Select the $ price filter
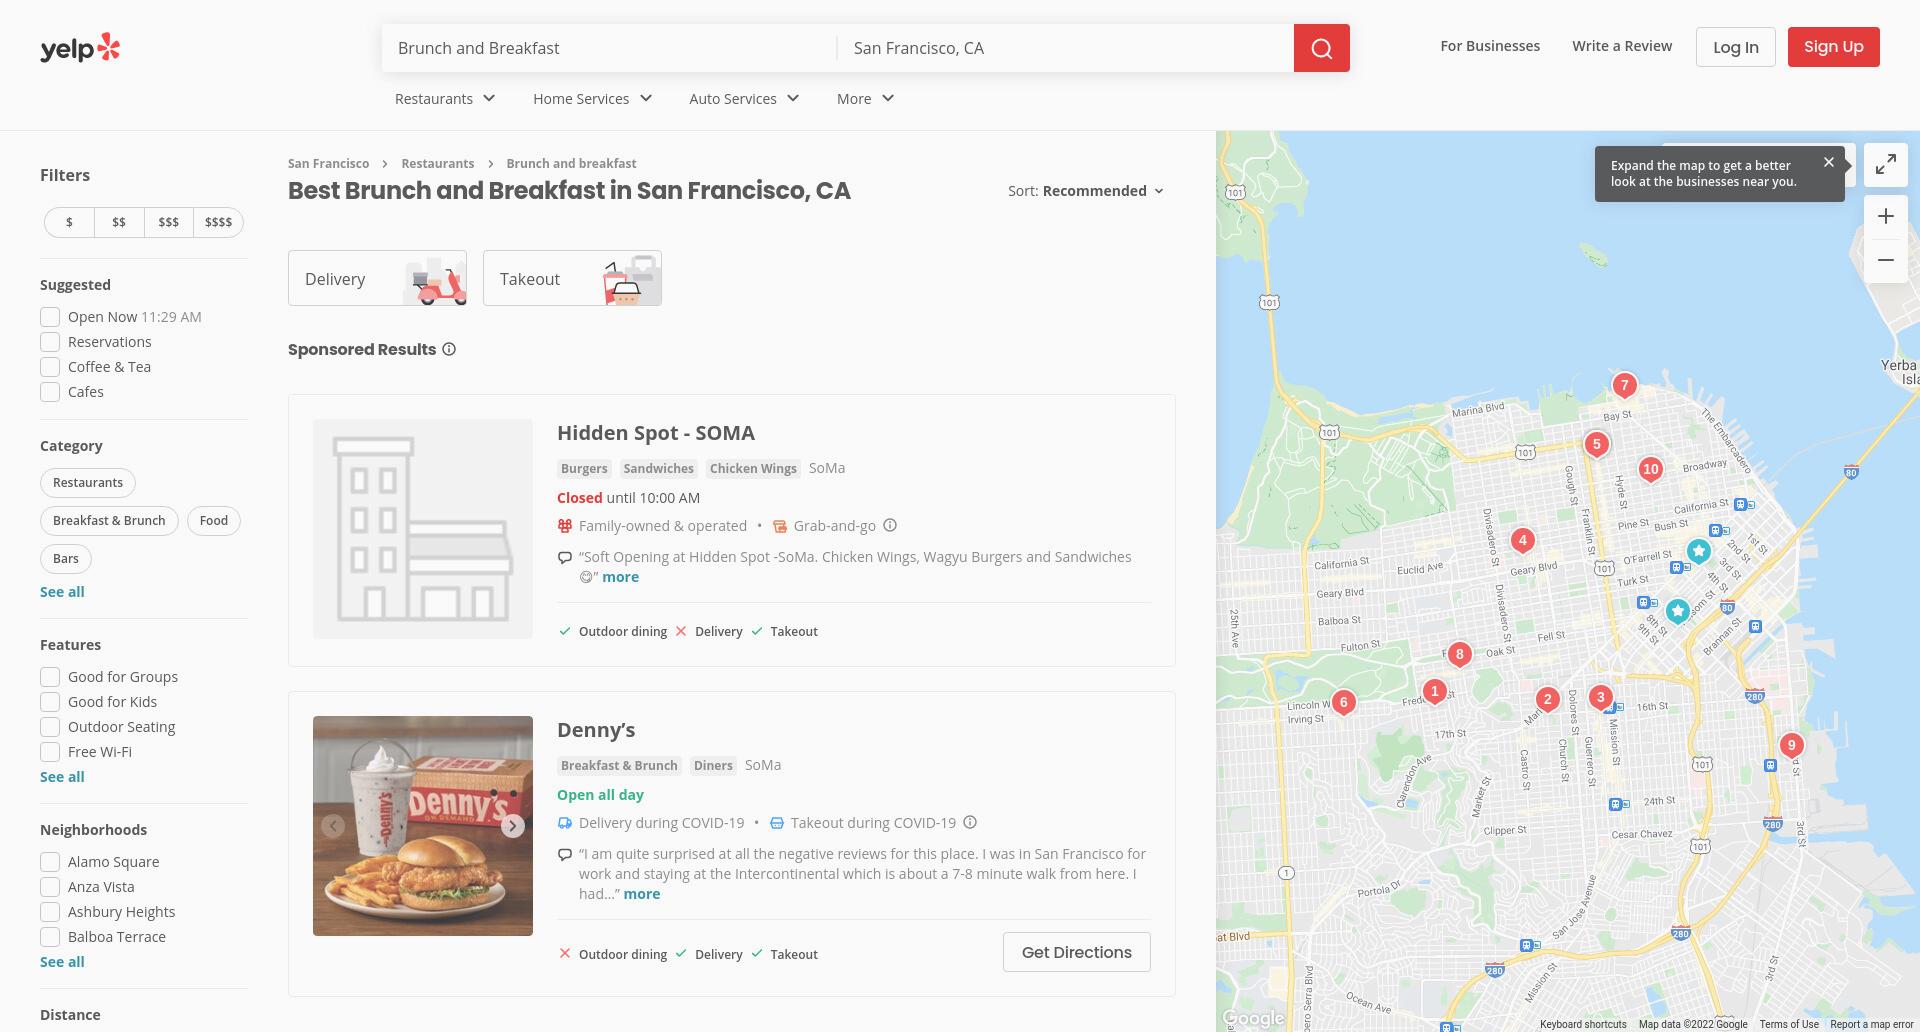 tap(69, 222)
